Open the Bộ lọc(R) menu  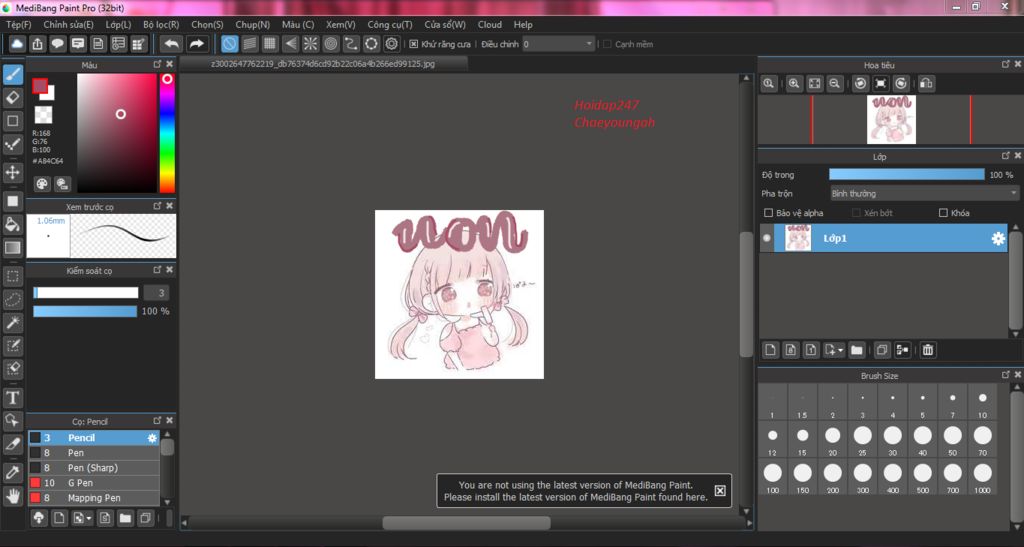click(x=161, y=24)
